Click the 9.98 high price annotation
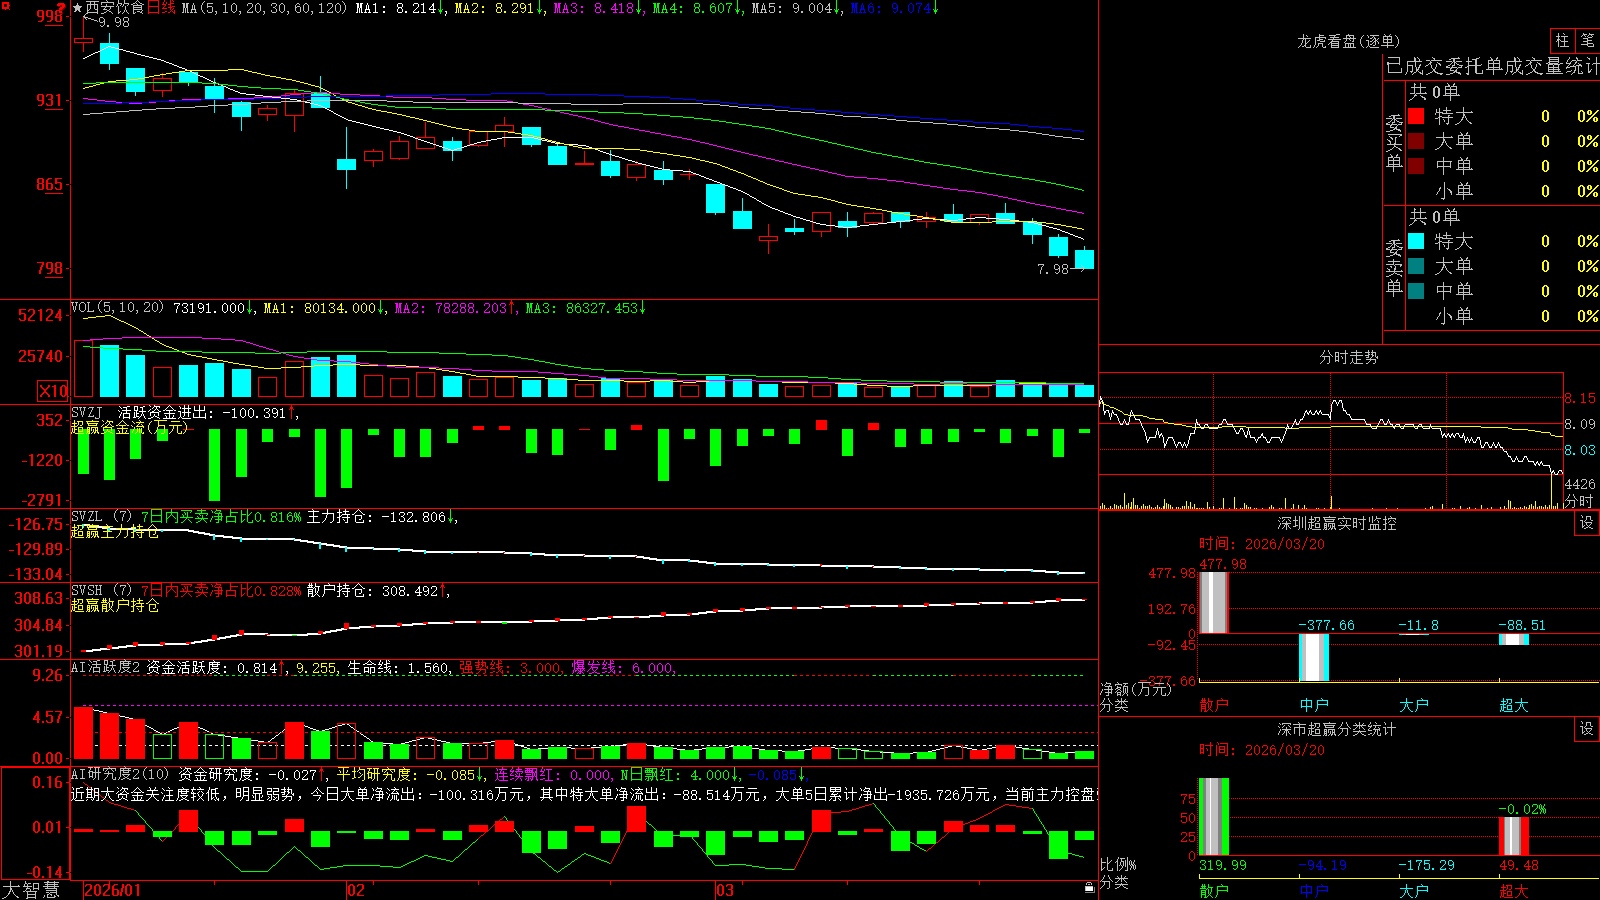1600x900 pixels. [x=114, y=22]
